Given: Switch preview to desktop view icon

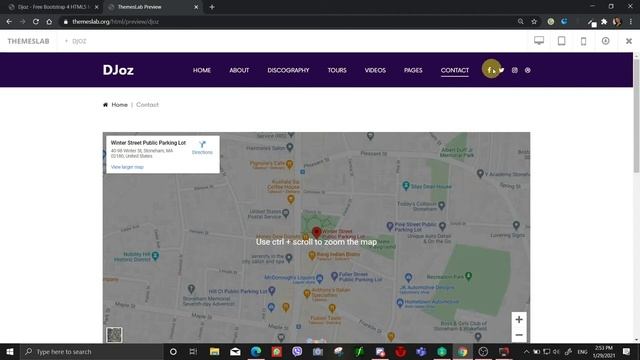Looking at the screenshot, I should (539, 41).
